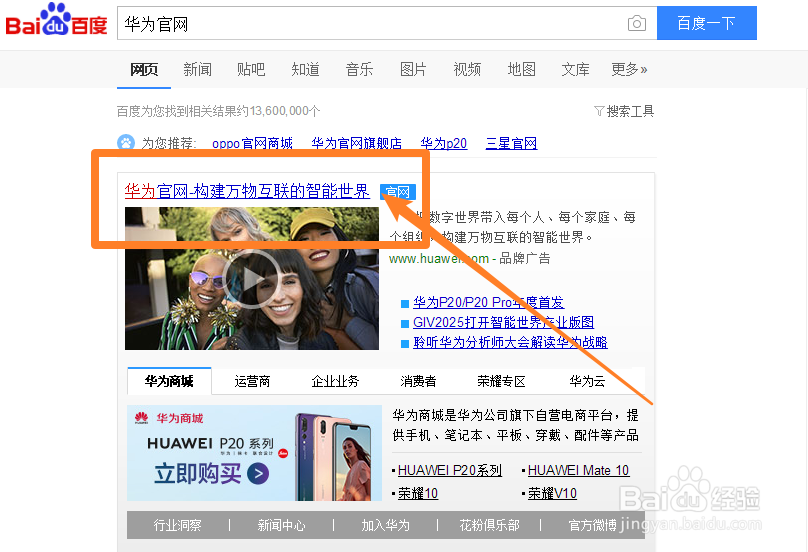
Task: Click the HUAWEI P20 系列 banner image
Action: pyautogui.click(x=254, y=453)
